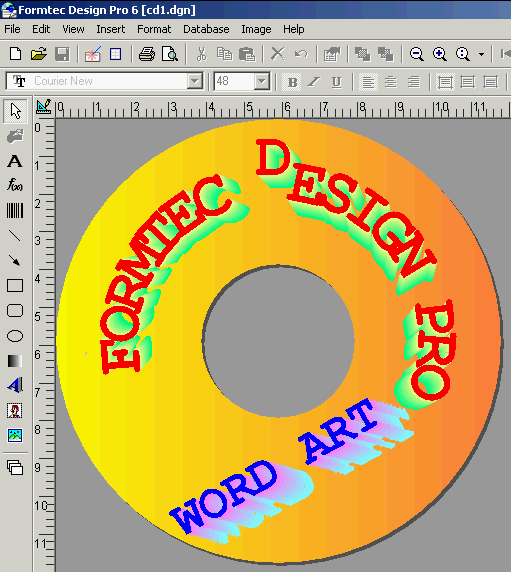Viewport: 511px width, 572px height.
Task: Zoom in with the plus magnifier
Action: click(x=440, y=54)
